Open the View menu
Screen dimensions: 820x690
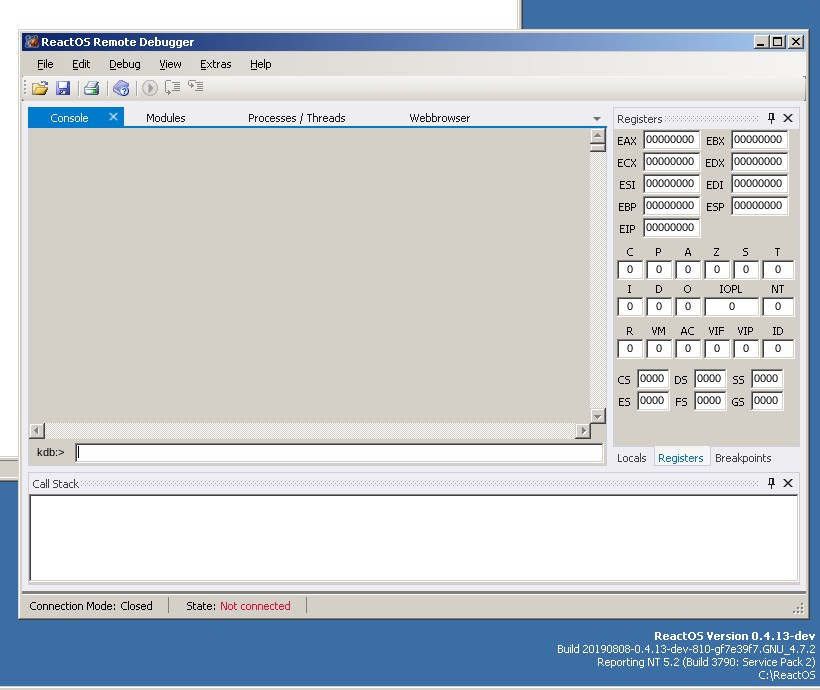tap(170, 64)
